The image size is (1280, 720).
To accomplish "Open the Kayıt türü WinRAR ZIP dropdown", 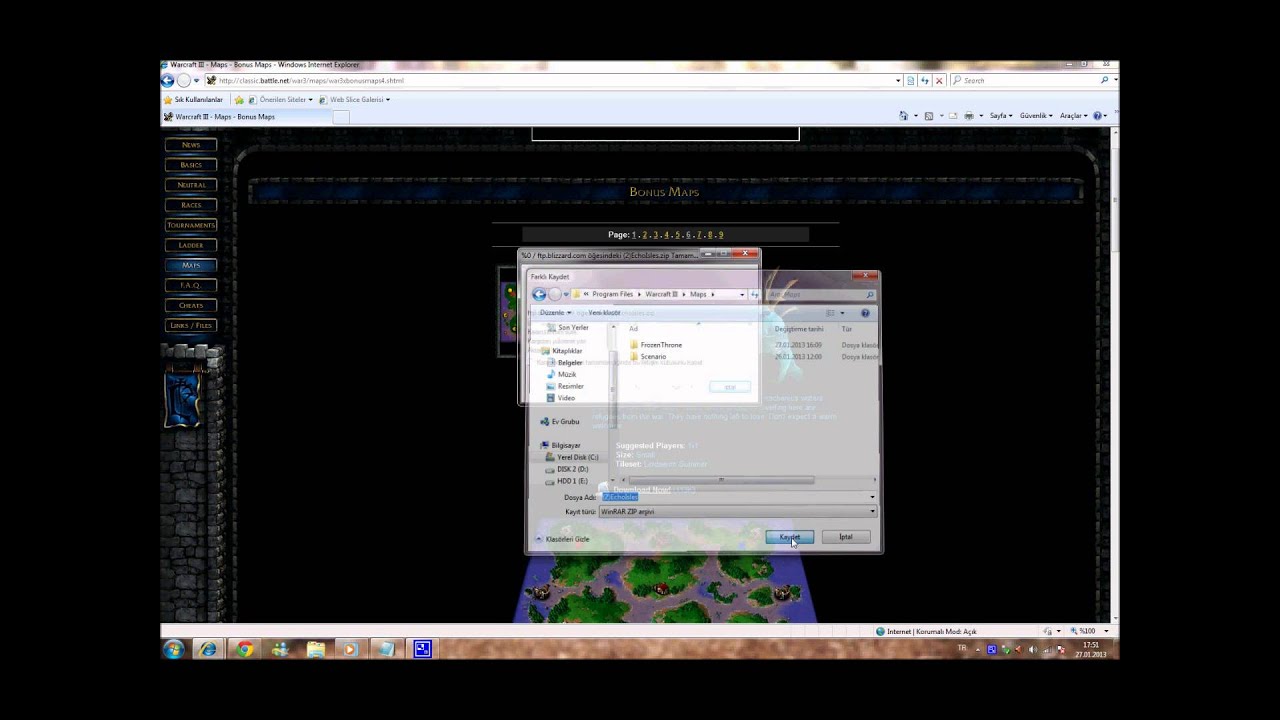I will (x=737, y=511).
